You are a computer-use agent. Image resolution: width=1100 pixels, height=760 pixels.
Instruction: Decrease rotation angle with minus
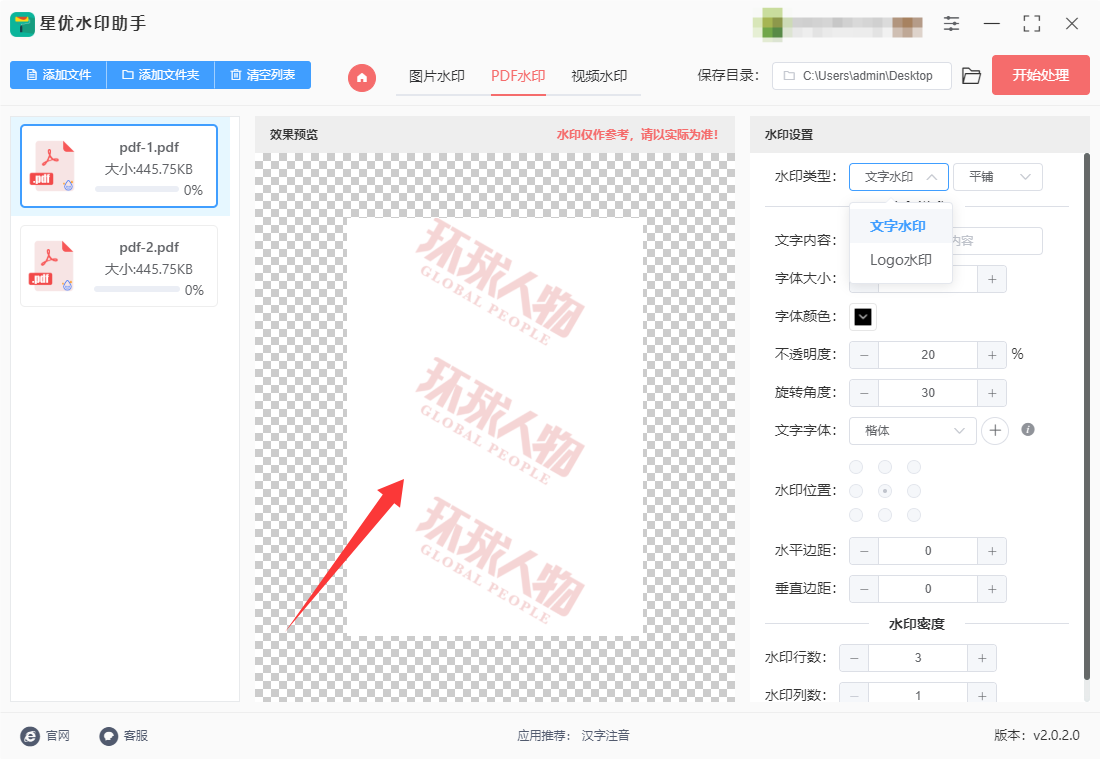coord(864,393)
